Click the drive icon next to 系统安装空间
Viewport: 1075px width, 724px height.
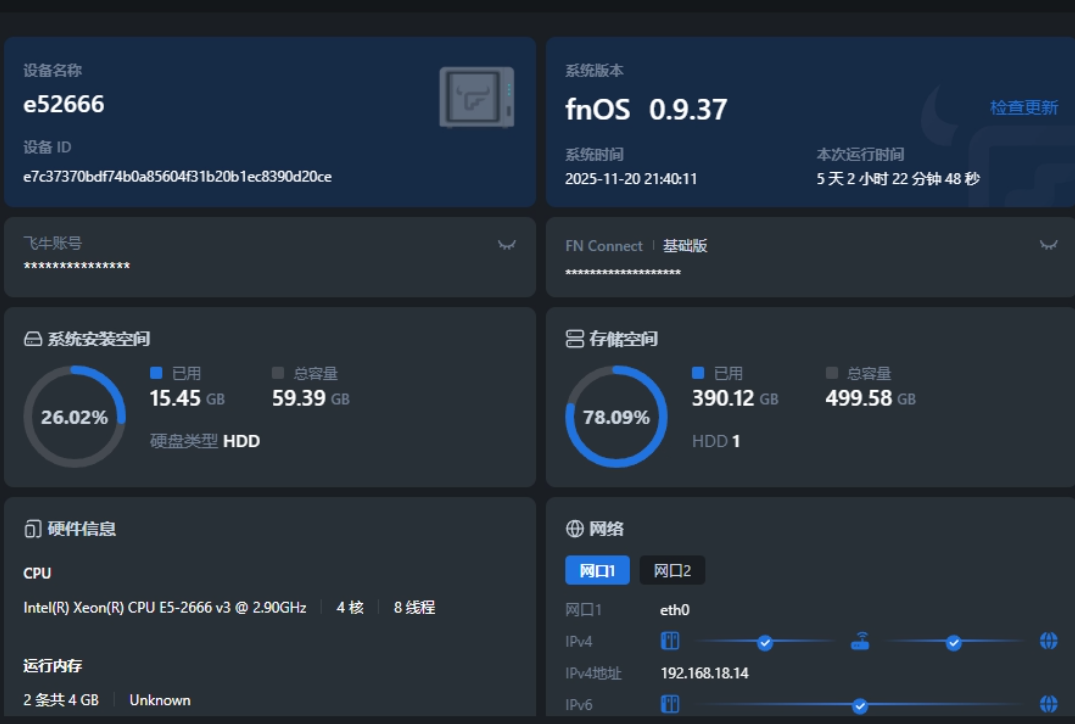tap(33, 339)
